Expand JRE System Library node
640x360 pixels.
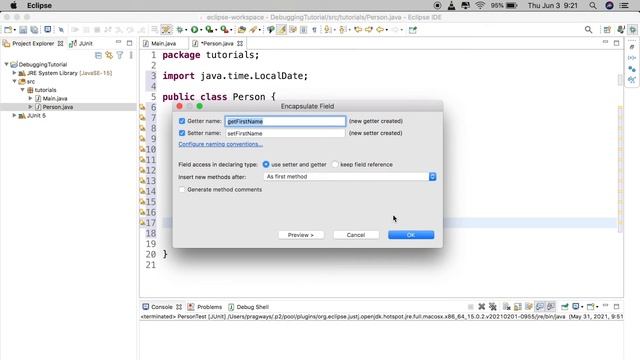pyautogui.click(x=14, y=73)
